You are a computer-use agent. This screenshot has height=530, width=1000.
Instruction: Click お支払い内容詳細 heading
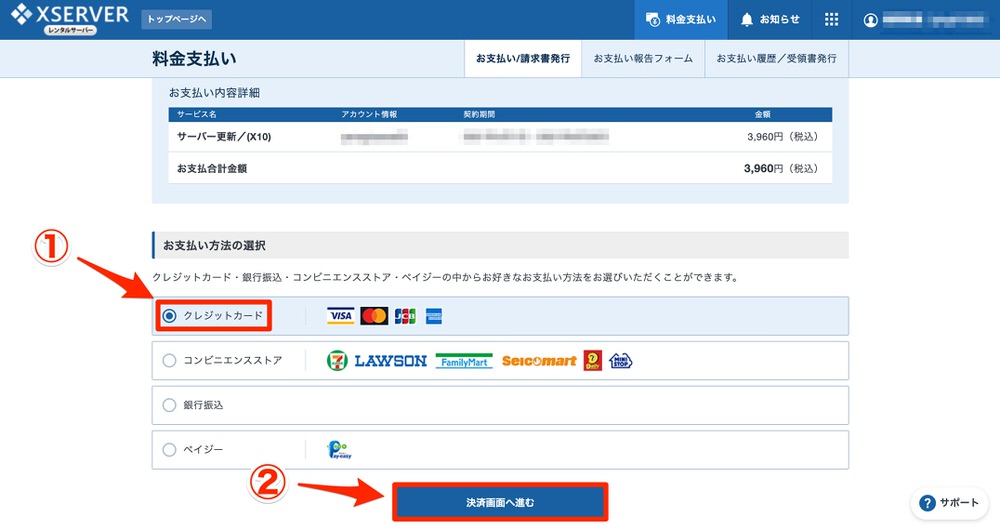[214, 93]
